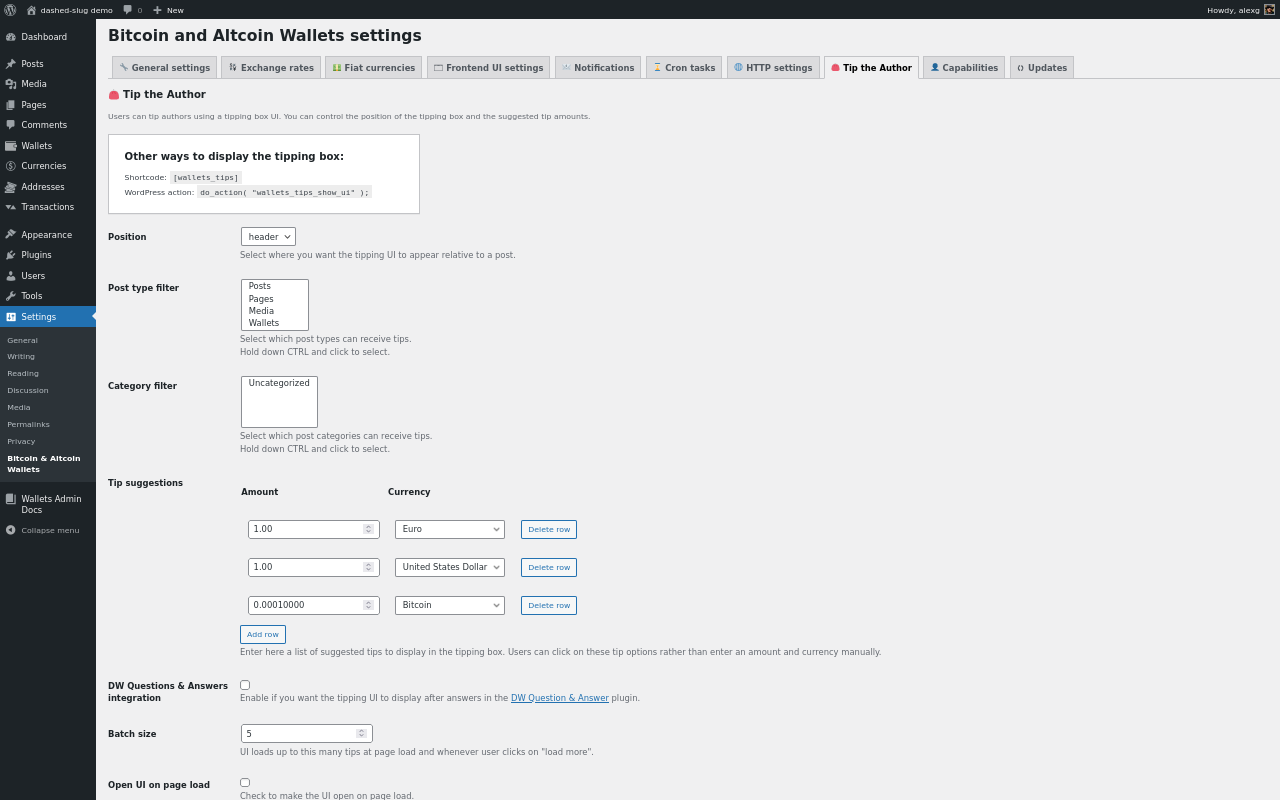
Task: Open Discussion under Settings submenu
Action: point(28,390)
